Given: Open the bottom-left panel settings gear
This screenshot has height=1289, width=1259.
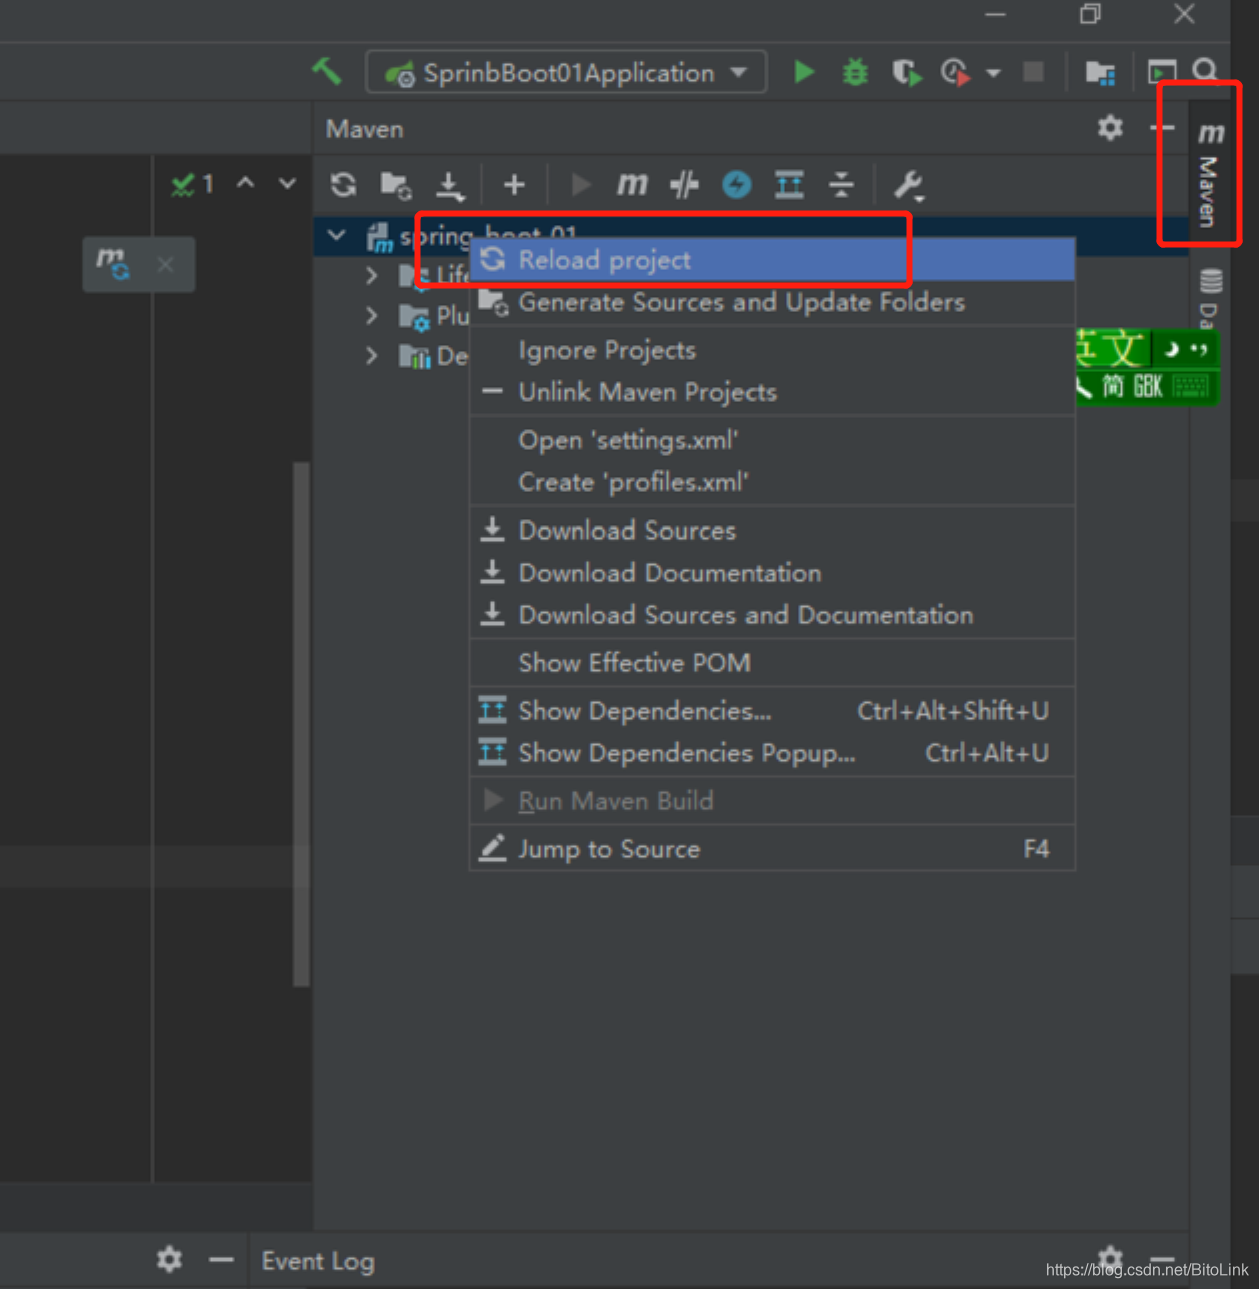Looking at the screenshot, I should (169, 1259).
